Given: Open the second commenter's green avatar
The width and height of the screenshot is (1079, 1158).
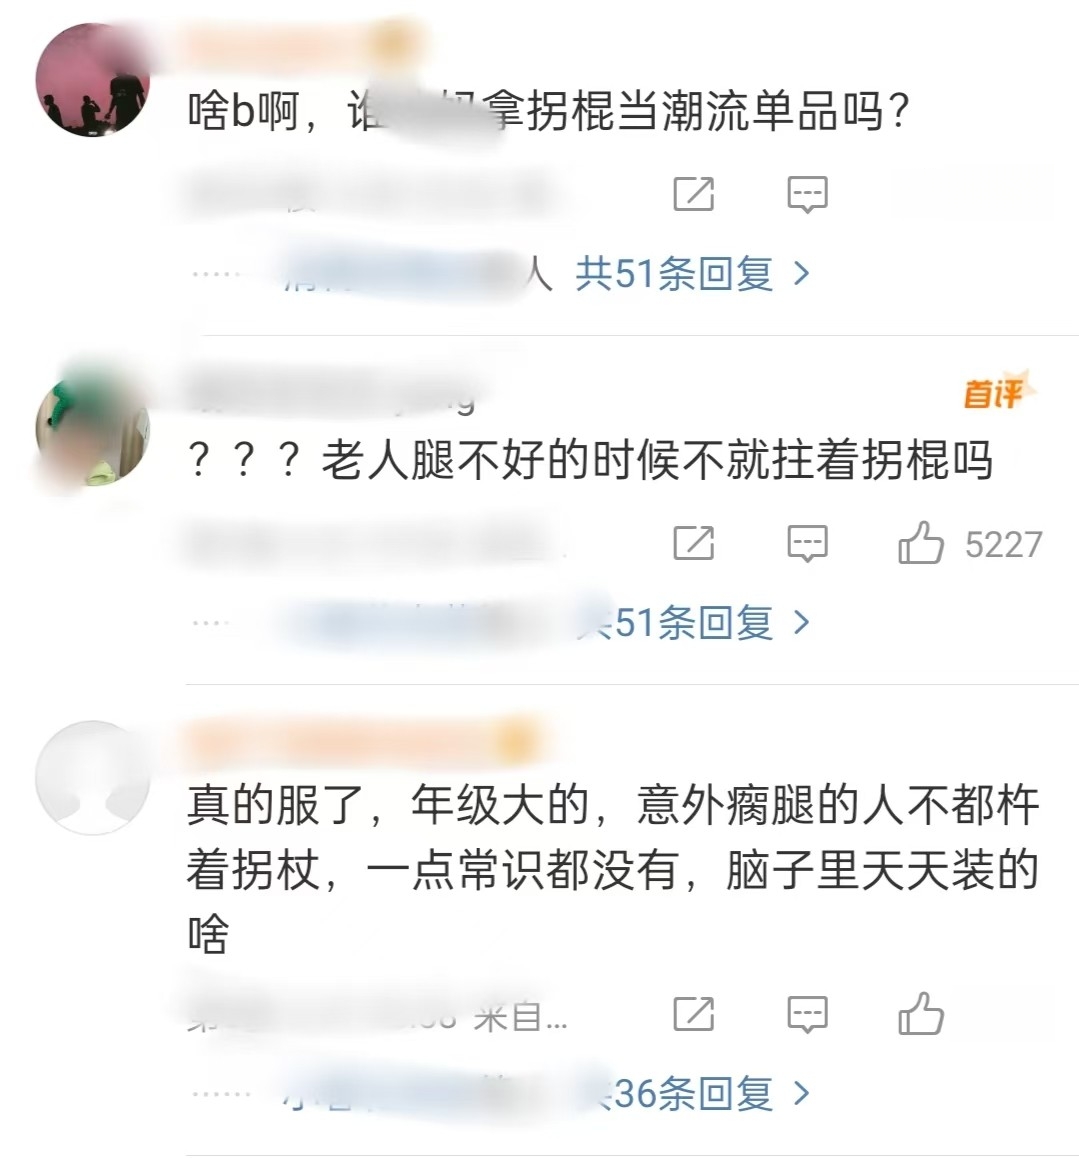Looking at the screenshot, I should (93, 428).
